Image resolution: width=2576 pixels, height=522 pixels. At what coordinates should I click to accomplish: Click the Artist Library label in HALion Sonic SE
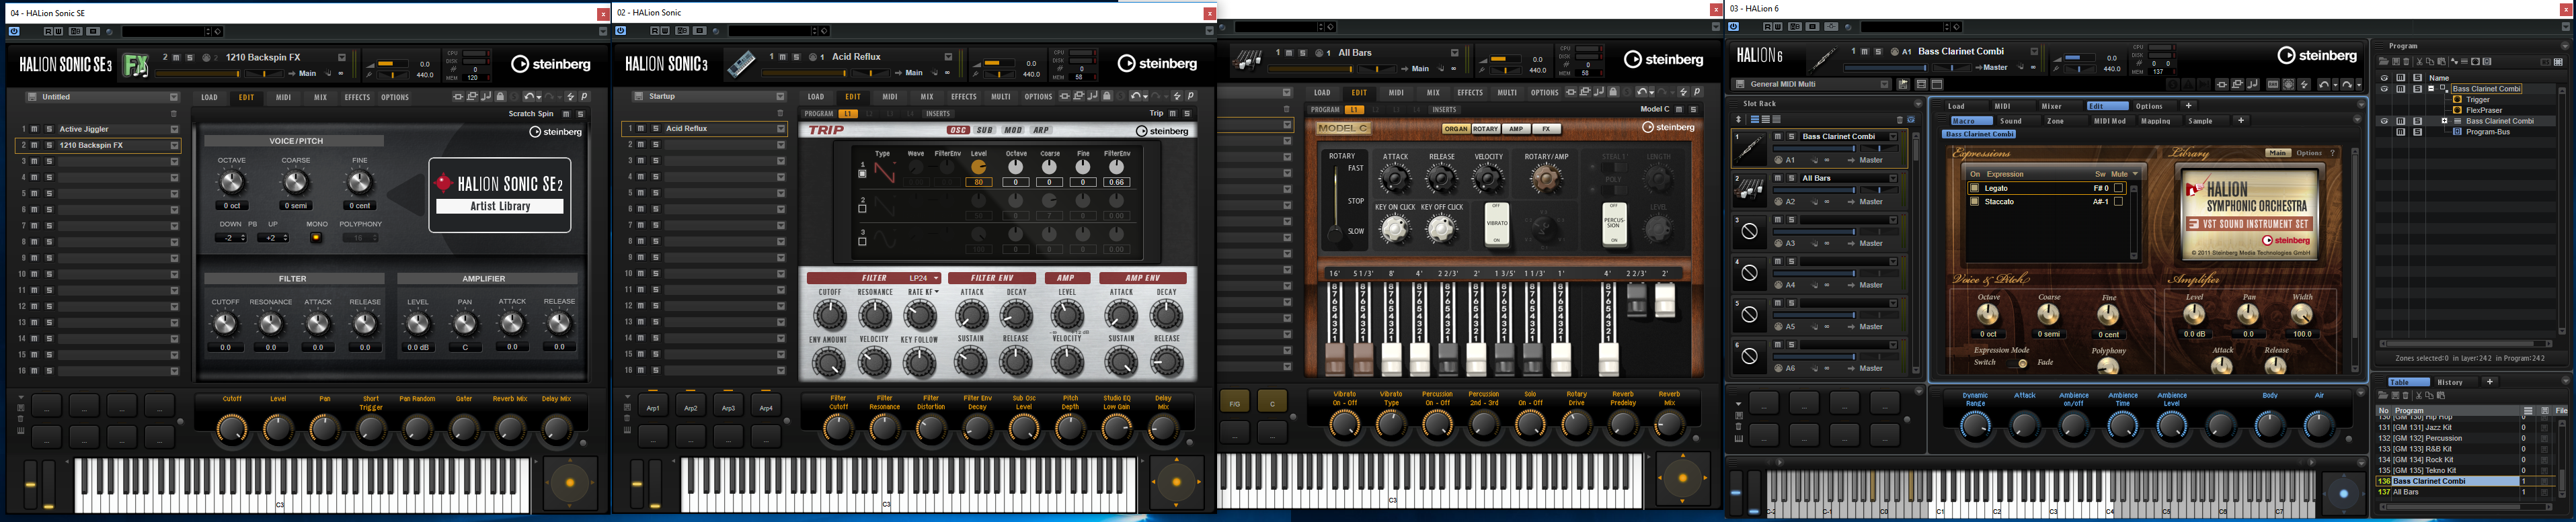[500, 206]
